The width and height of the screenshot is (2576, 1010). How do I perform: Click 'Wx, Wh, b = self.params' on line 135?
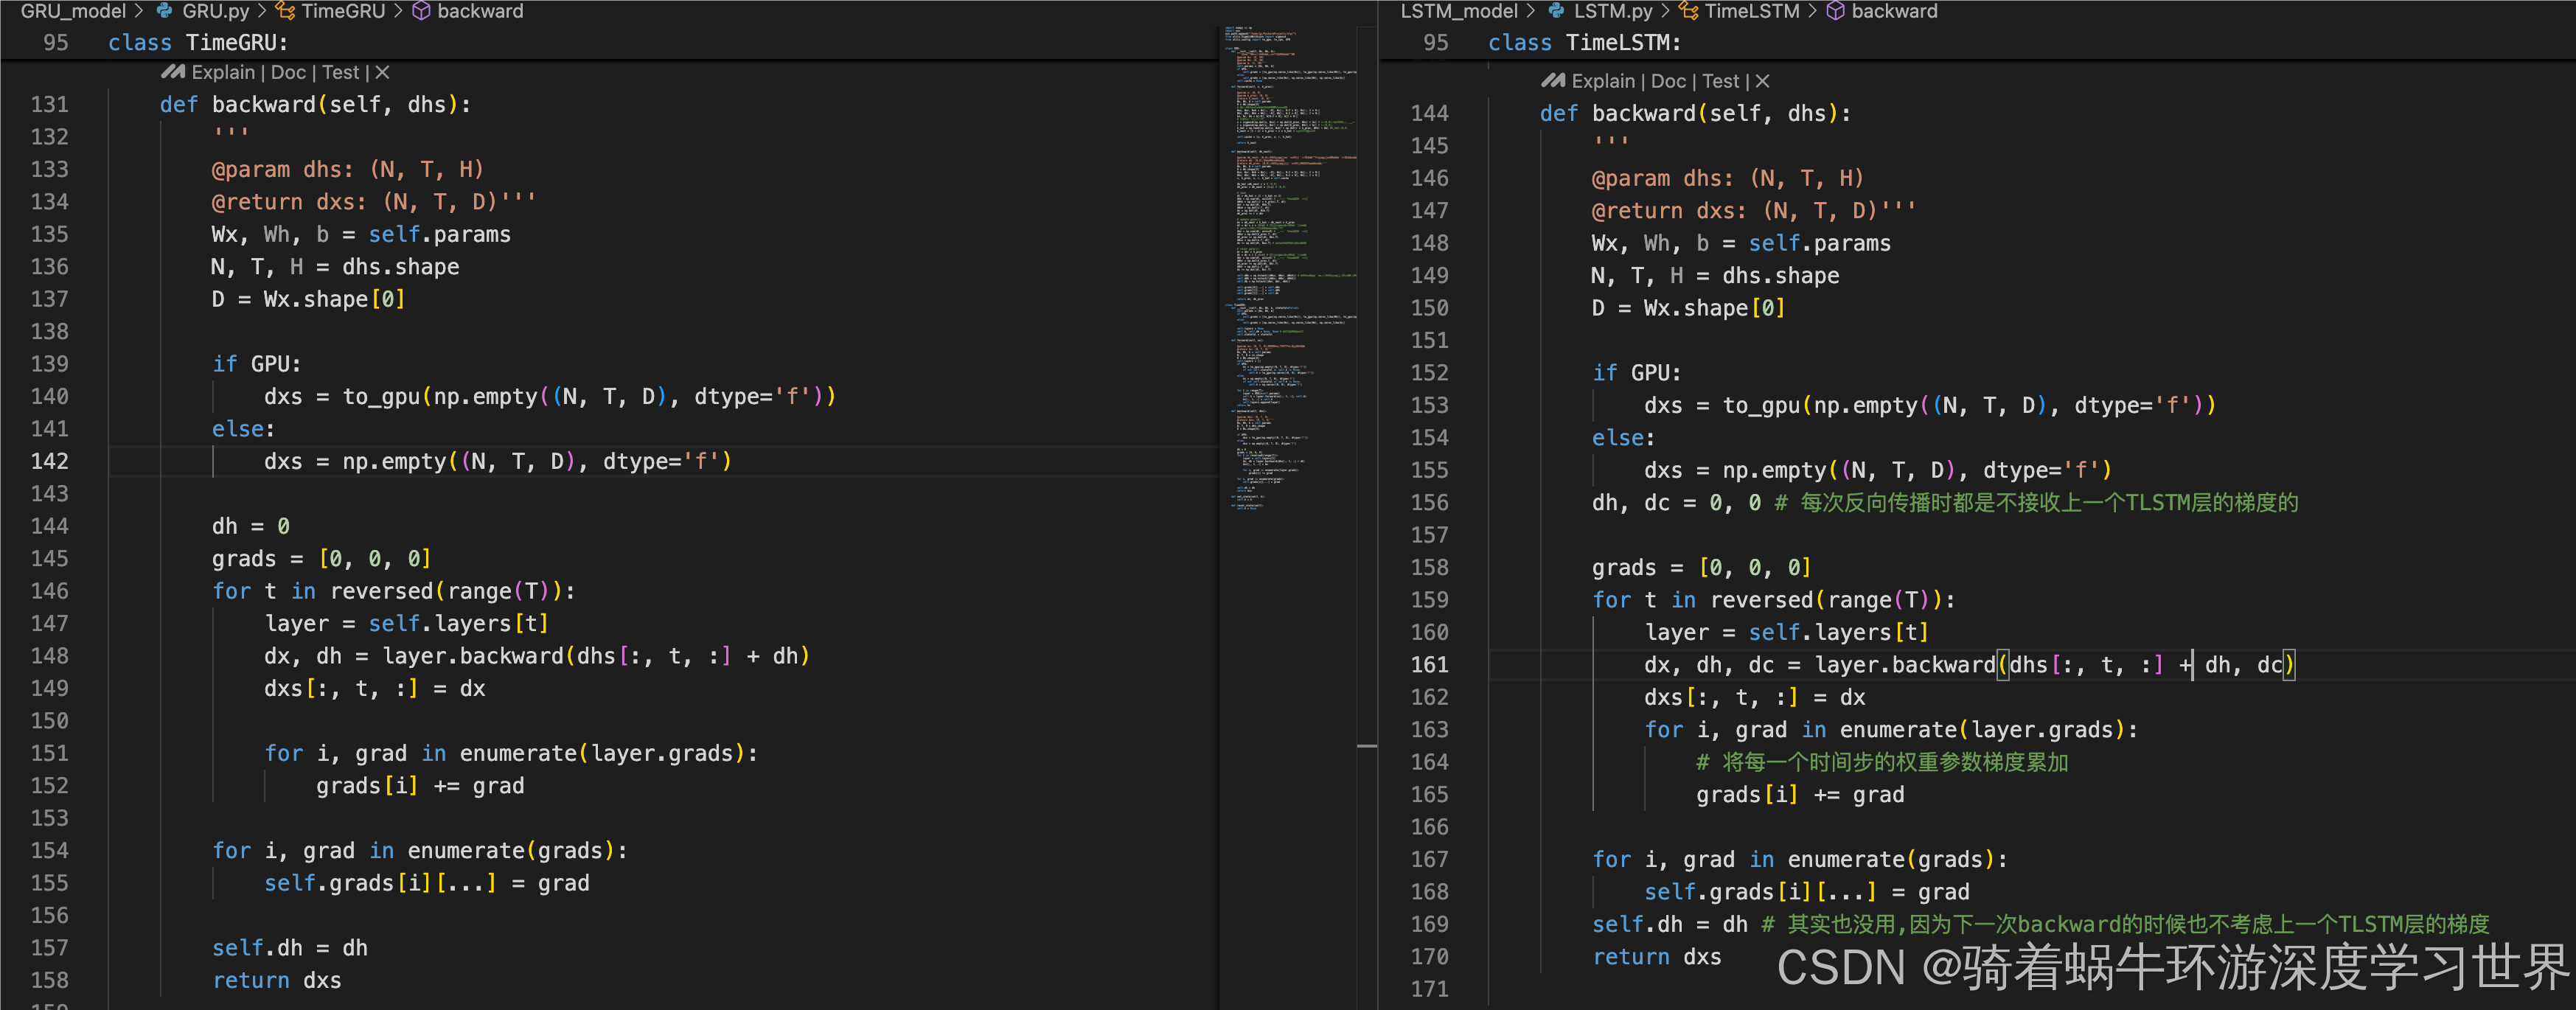(361, 235)
